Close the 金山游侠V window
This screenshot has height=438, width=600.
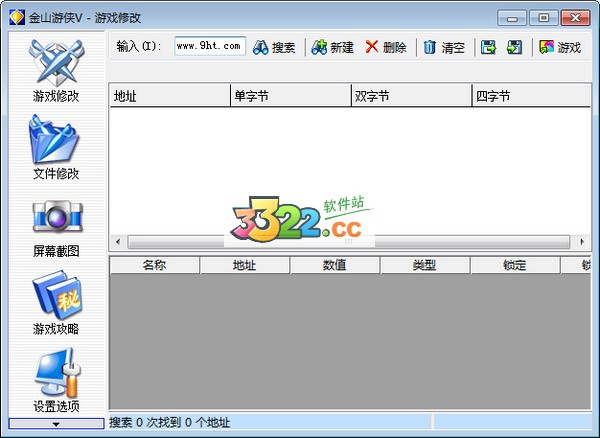coord(575,18)
